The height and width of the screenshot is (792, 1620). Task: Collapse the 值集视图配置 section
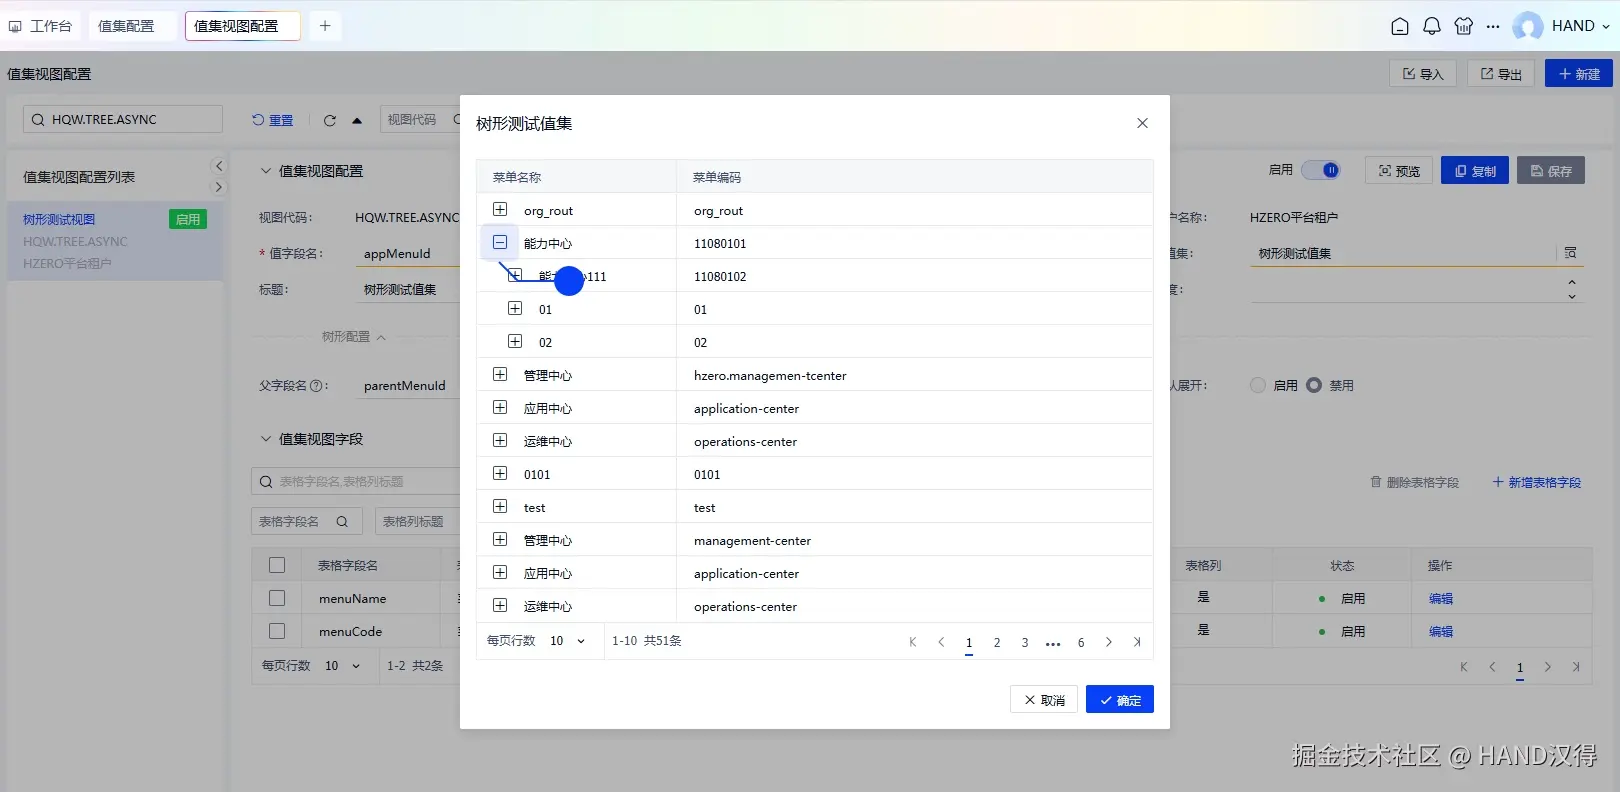point(266,171)
